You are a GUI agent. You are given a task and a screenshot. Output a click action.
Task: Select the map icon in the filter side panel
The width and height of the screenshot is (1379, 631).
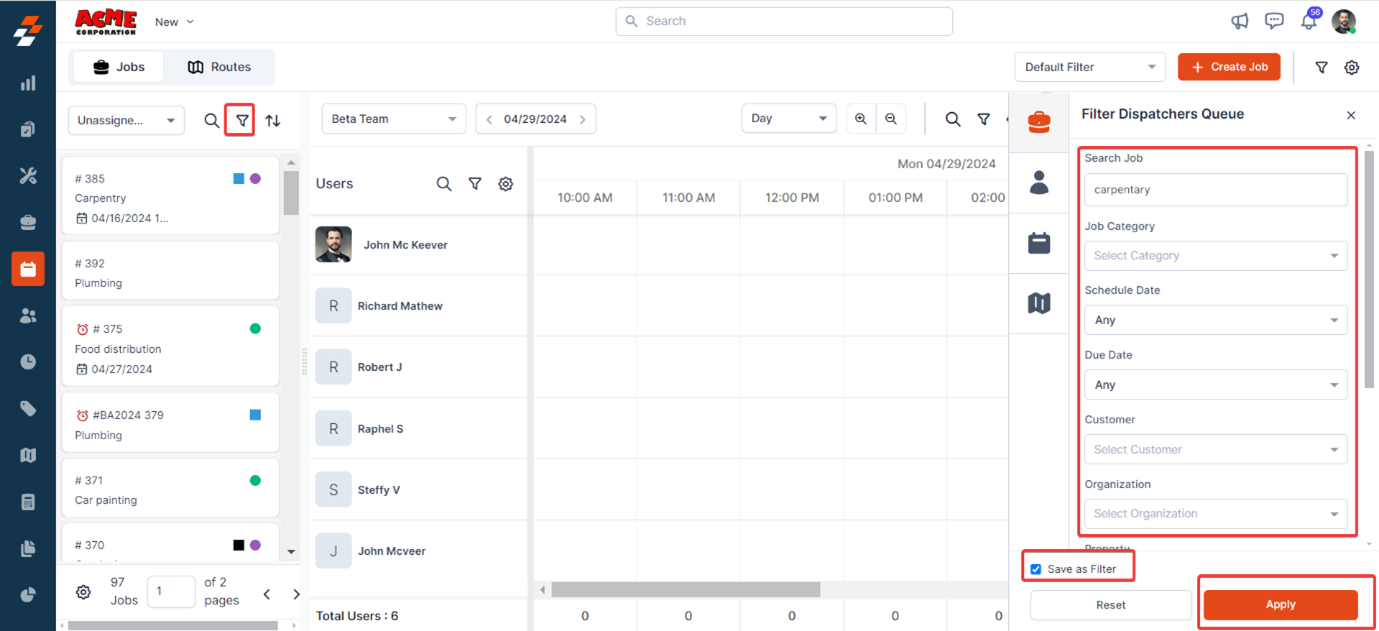[x=1039, y=303]
